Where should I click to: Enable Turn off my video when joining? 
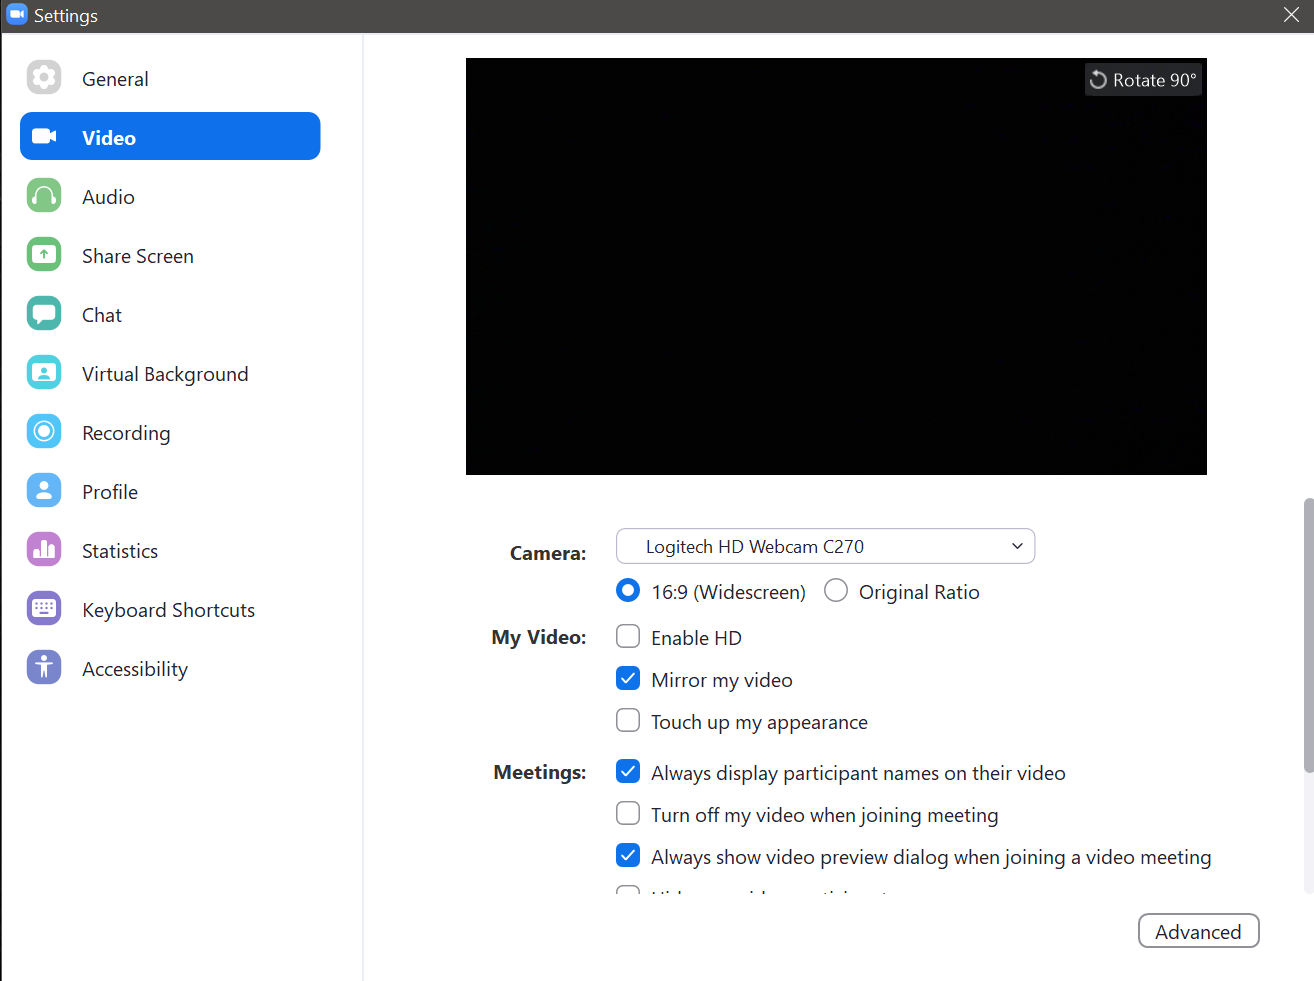[628, 813]
